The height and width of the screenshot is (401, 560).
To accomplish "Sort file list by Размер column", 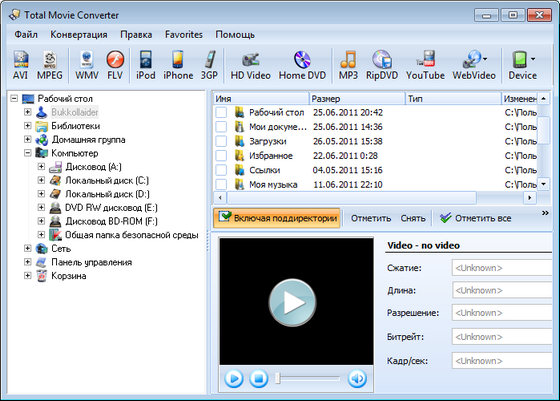I will point(357,99).
